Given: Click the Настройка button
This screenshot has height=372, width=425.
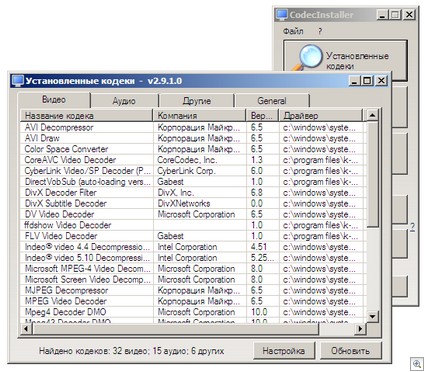Looking at the screenshot, I should (283, 351).
